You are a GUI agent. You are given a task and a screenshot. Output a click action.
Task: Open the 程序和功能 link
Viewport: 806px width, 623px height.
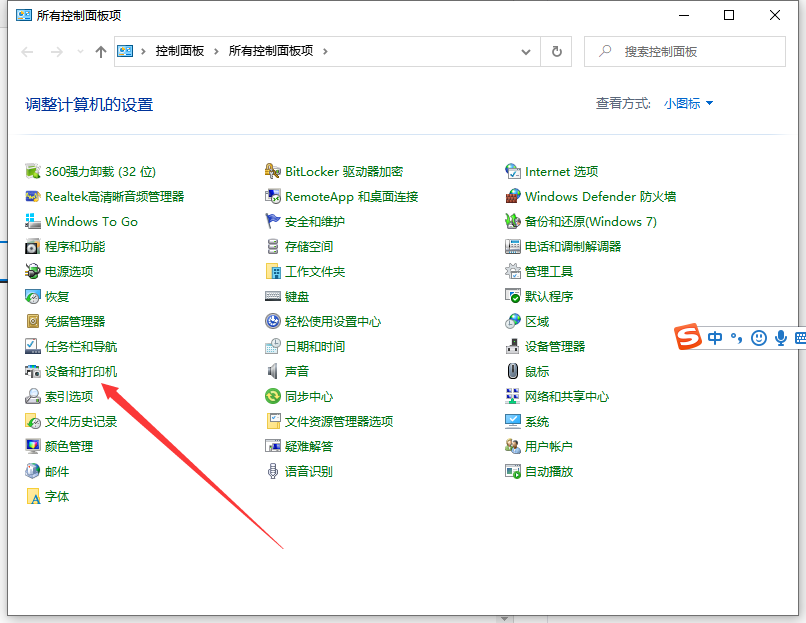coord(75,247)
